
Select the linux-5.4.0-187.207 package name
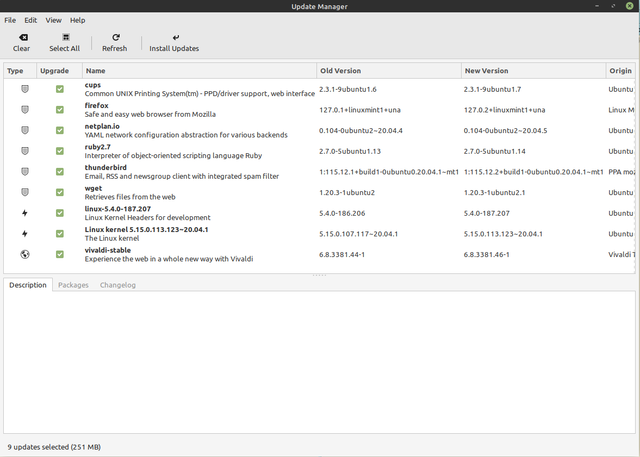[118, 209]
